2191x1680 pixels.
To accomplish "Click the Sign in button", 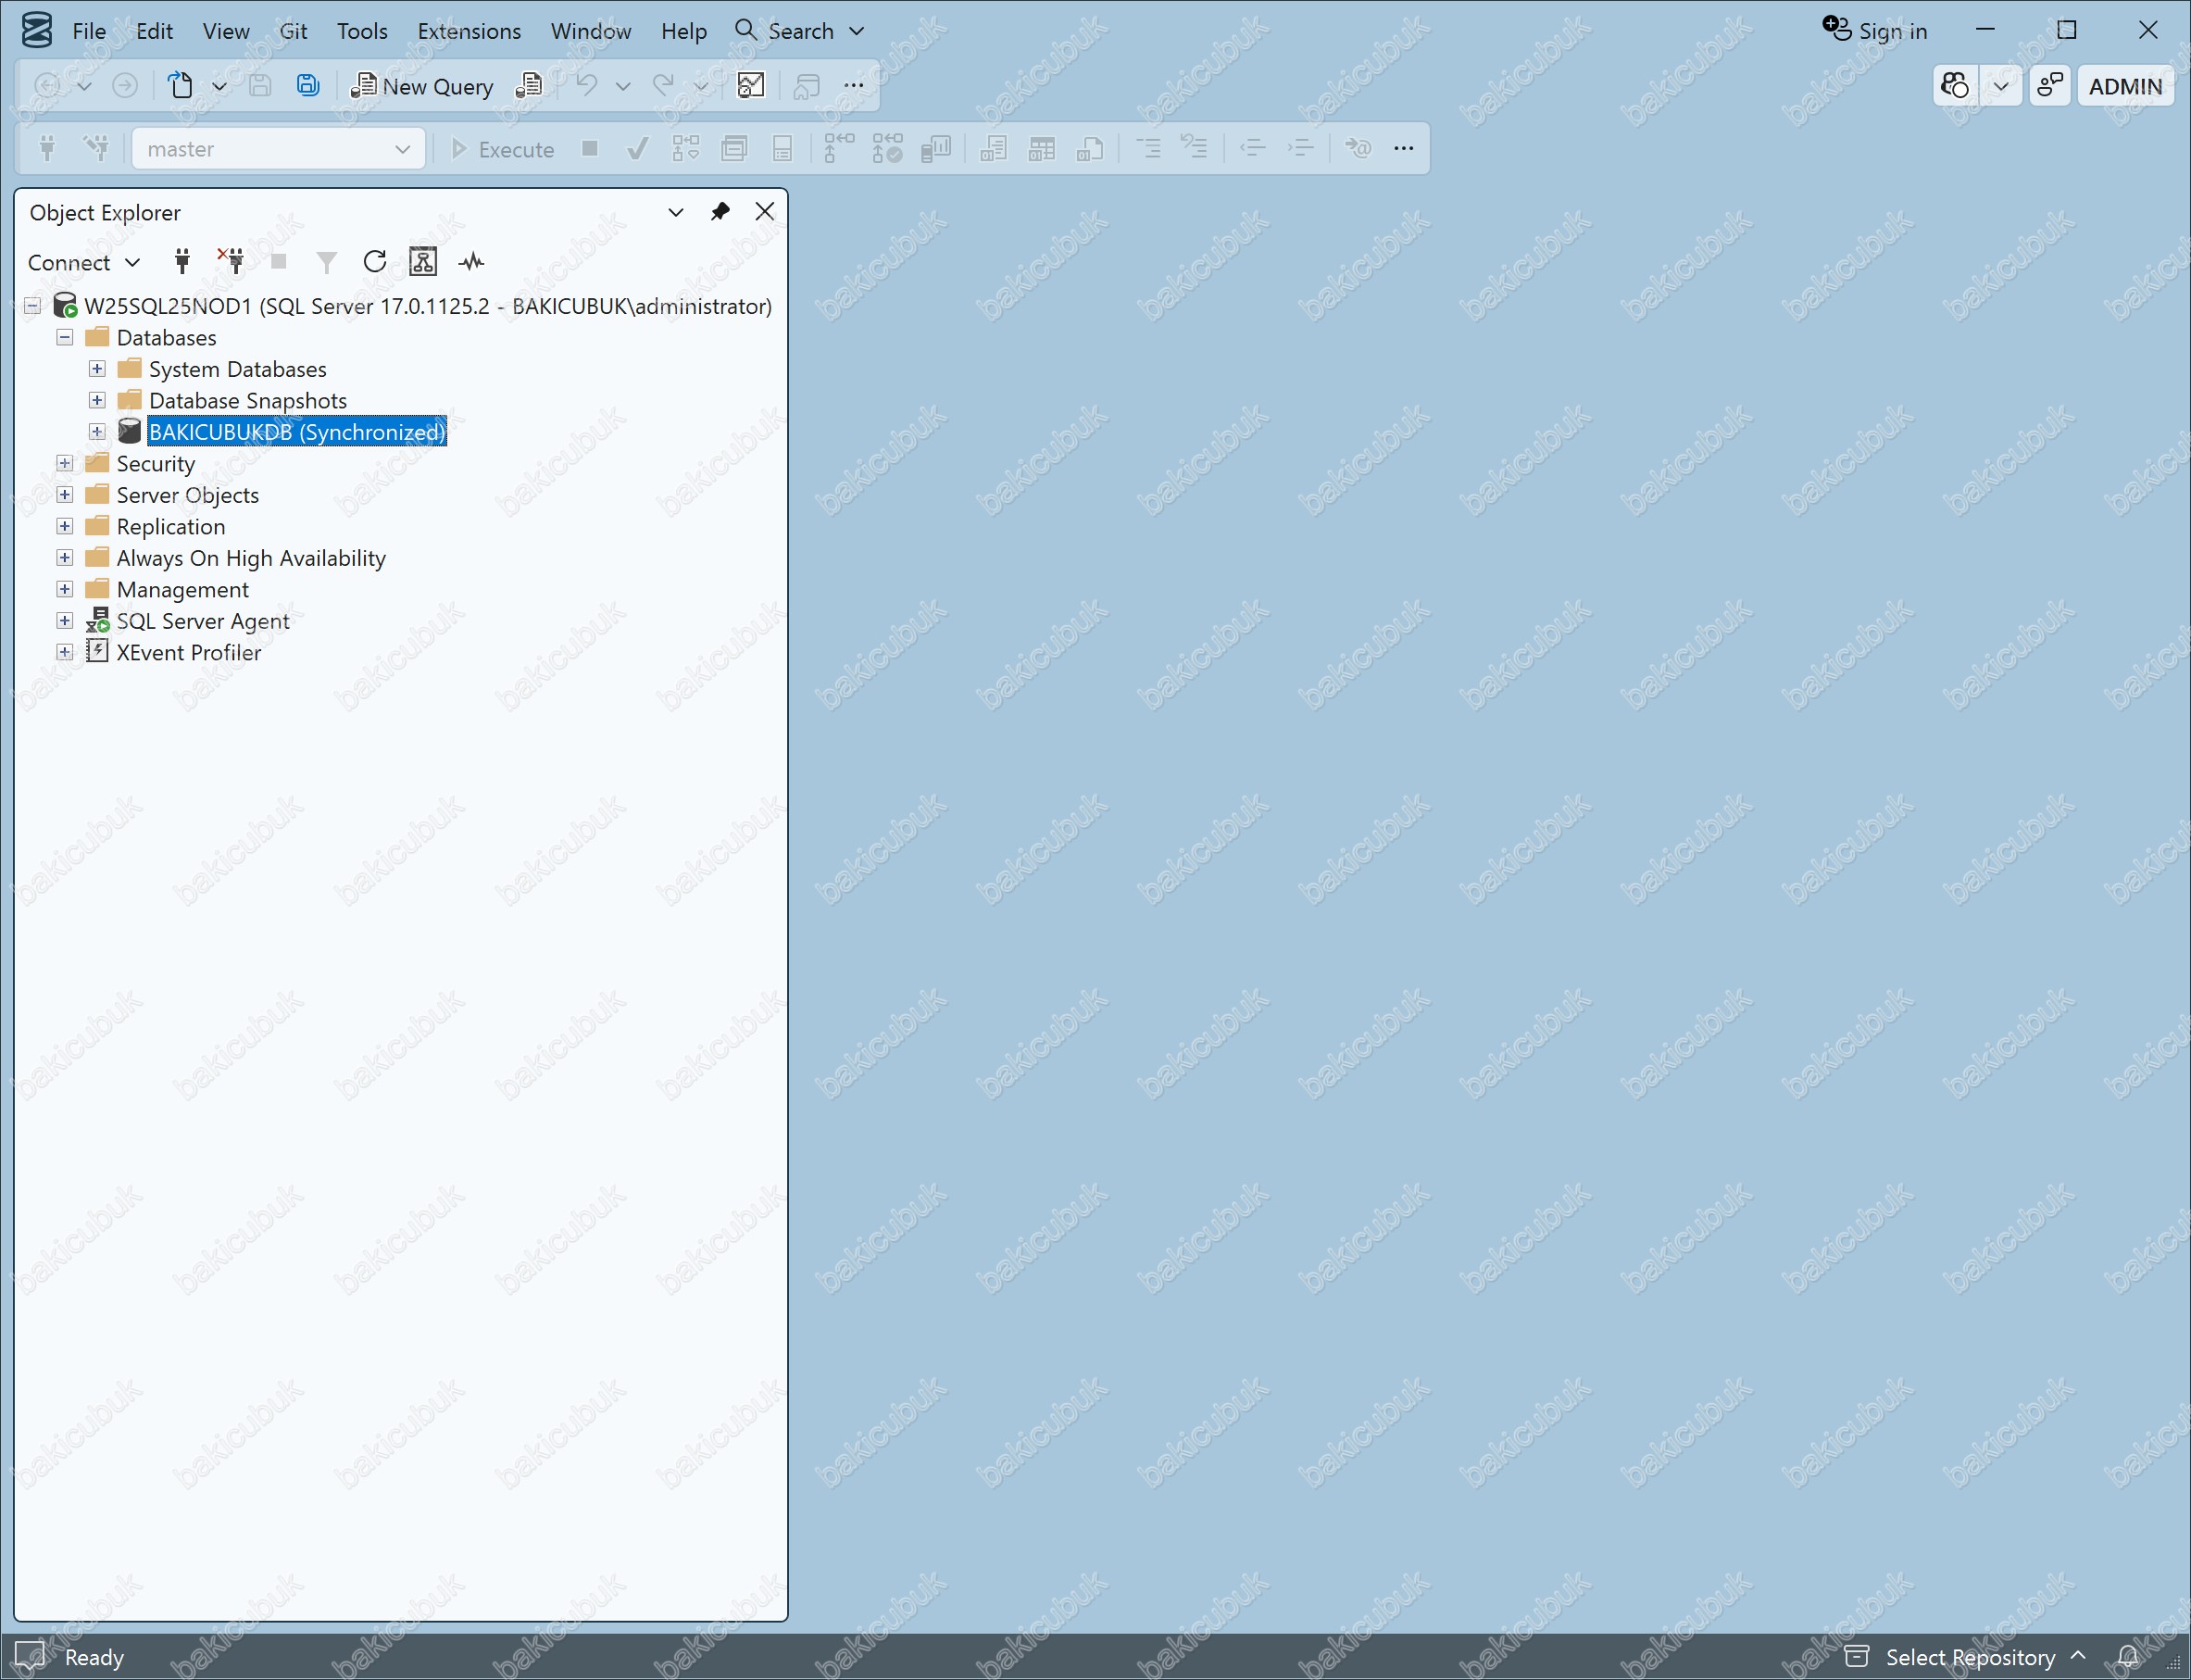I will [1874, 31].
